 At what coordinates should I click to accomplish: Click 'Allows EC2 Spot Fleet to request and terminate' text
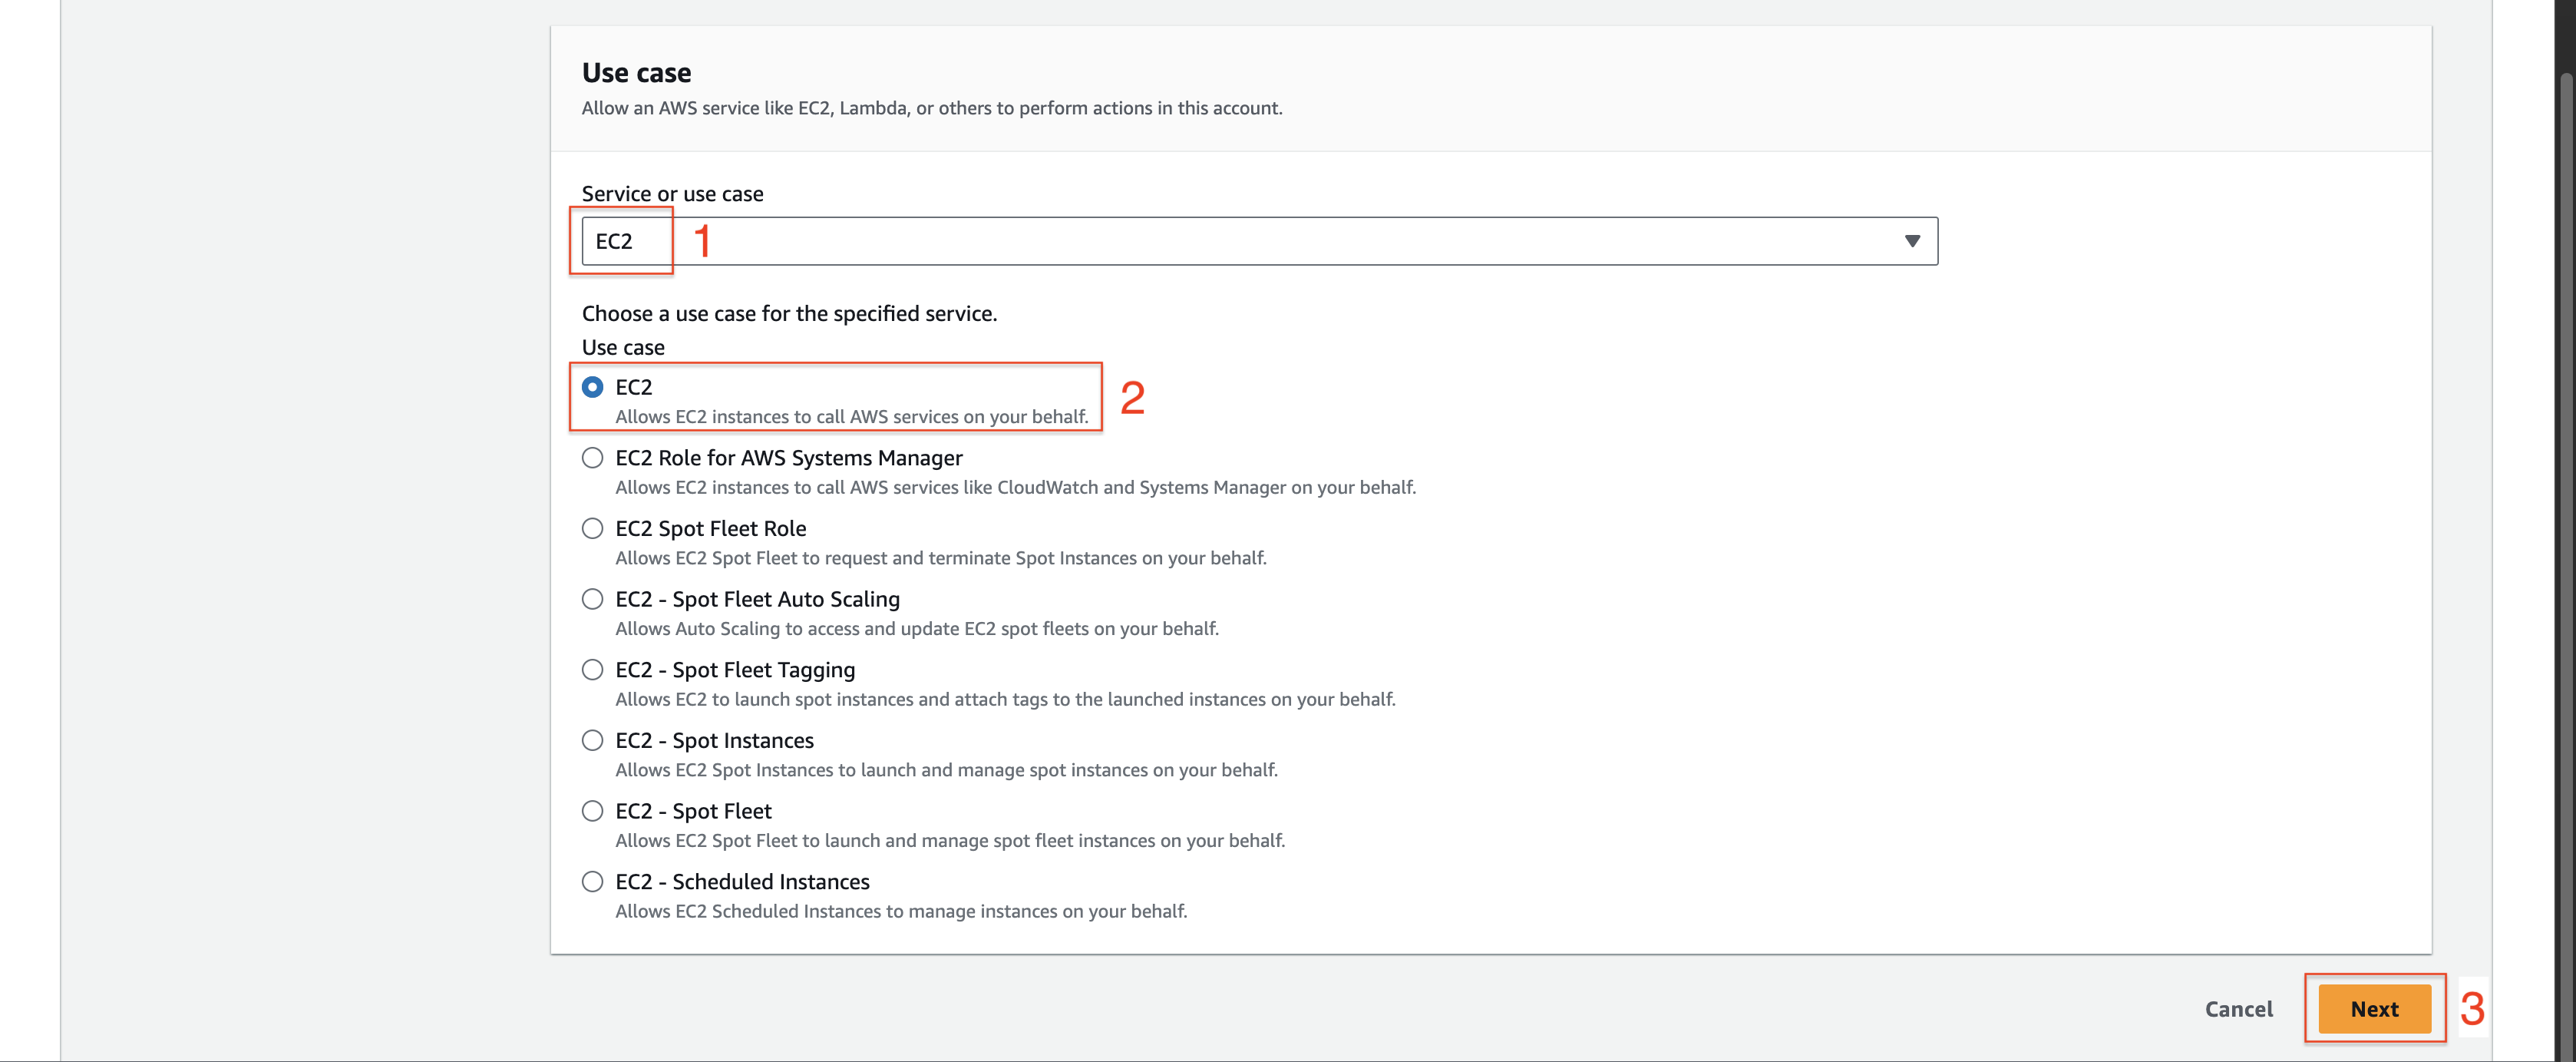pyautogui.click(x=940, y=558)
